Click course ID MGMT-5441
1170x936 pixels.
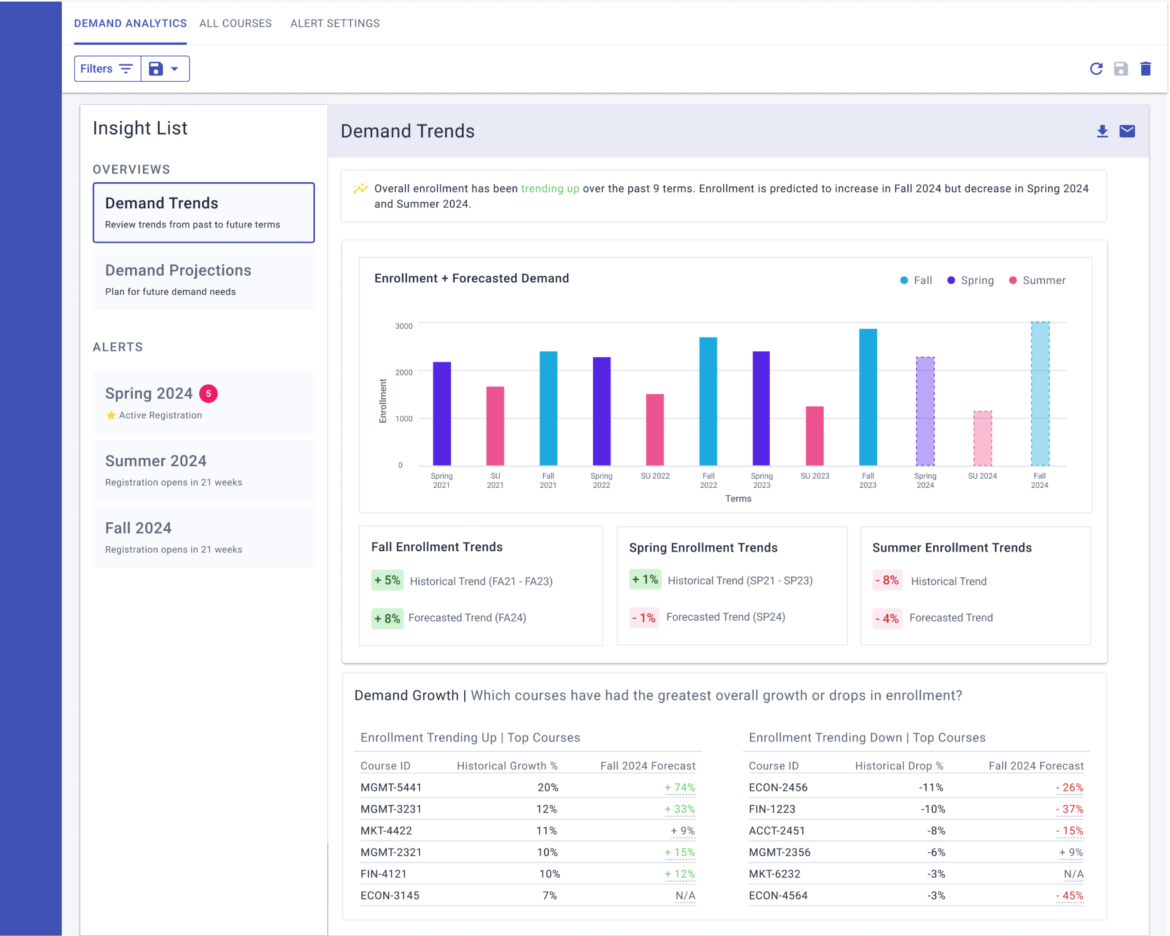coord(391,787)
